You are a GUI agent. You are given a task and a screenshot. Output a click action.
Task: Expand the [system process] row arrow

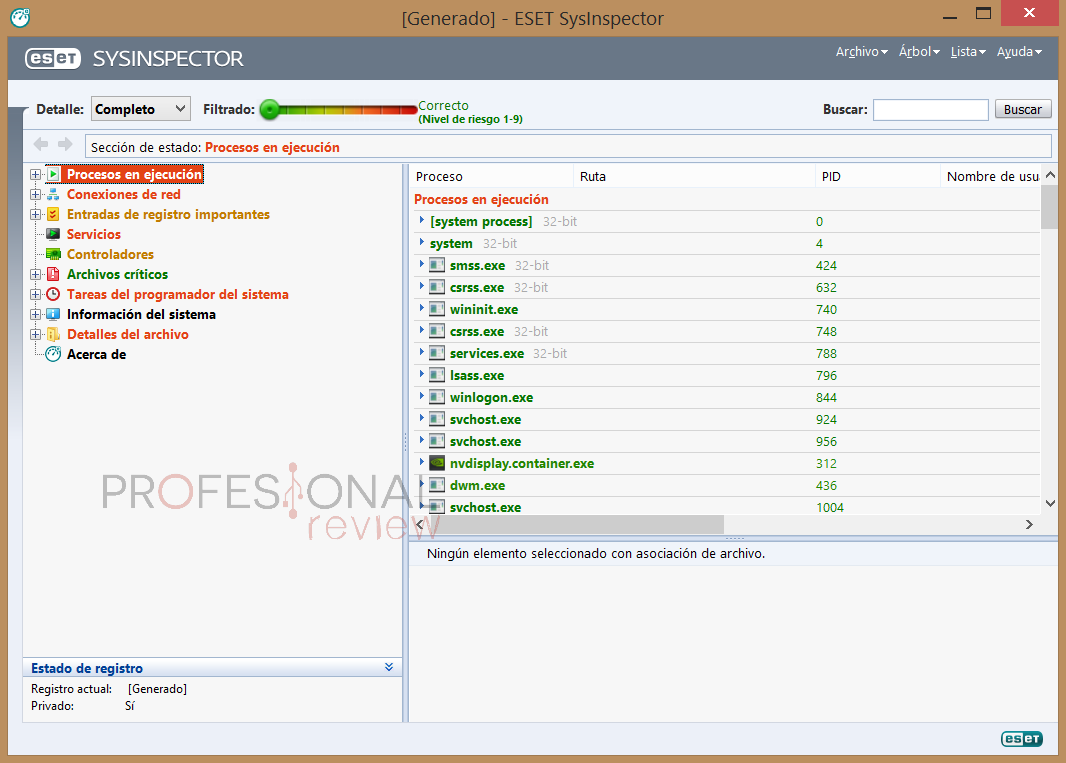pos(422,220)
